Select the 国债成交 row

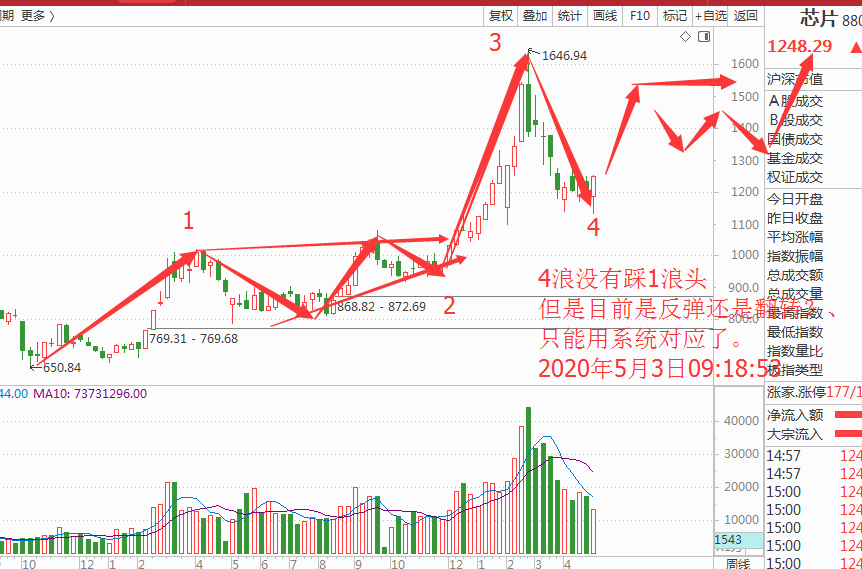[x=795, y=139]
